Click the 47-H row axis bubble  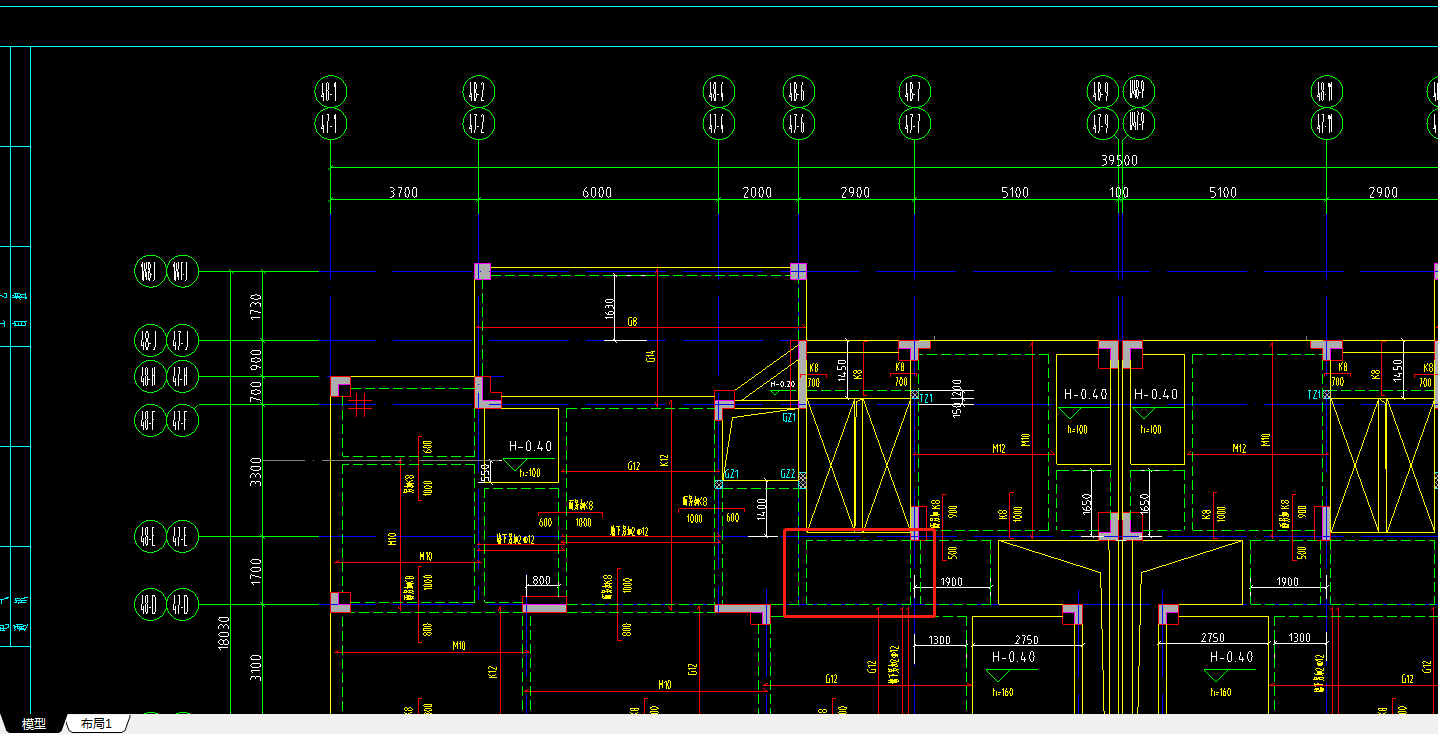point(181,377)
